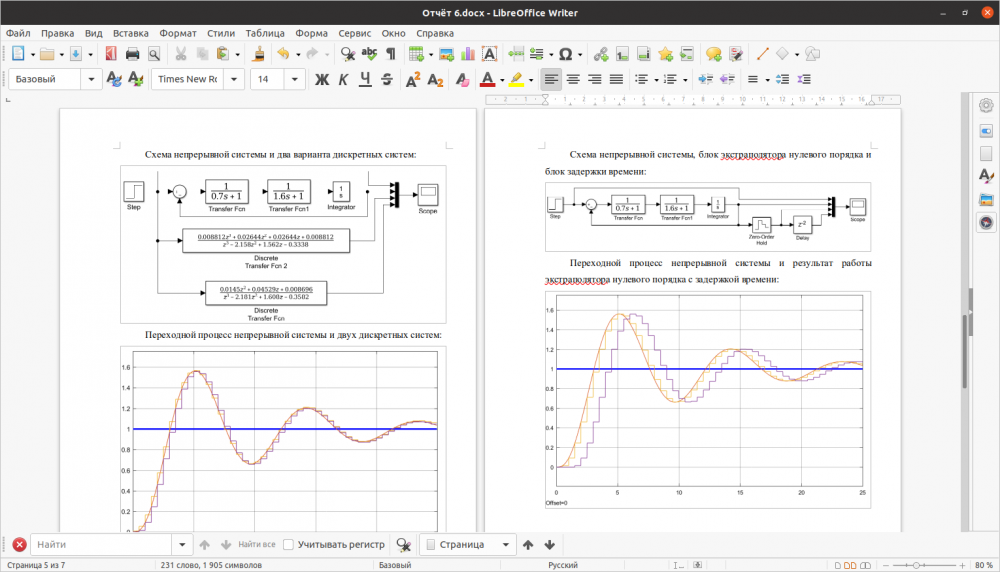Insert a special character (Omega icon)
Image resolution: width=1000 pixels, height=572 pixels.
[566, 54]
